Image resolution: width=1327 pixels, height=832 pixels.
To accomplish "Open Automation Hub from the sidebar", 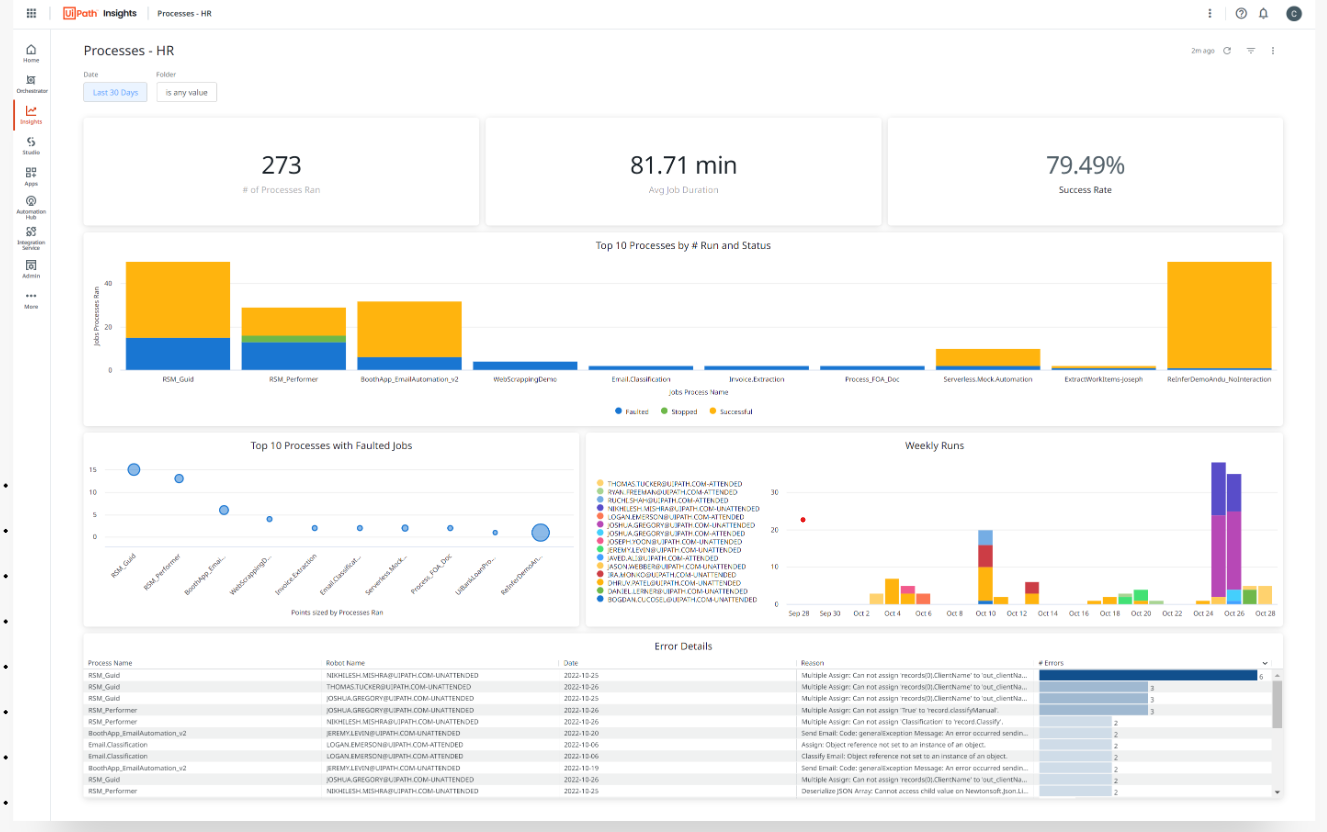I will 31,208.
